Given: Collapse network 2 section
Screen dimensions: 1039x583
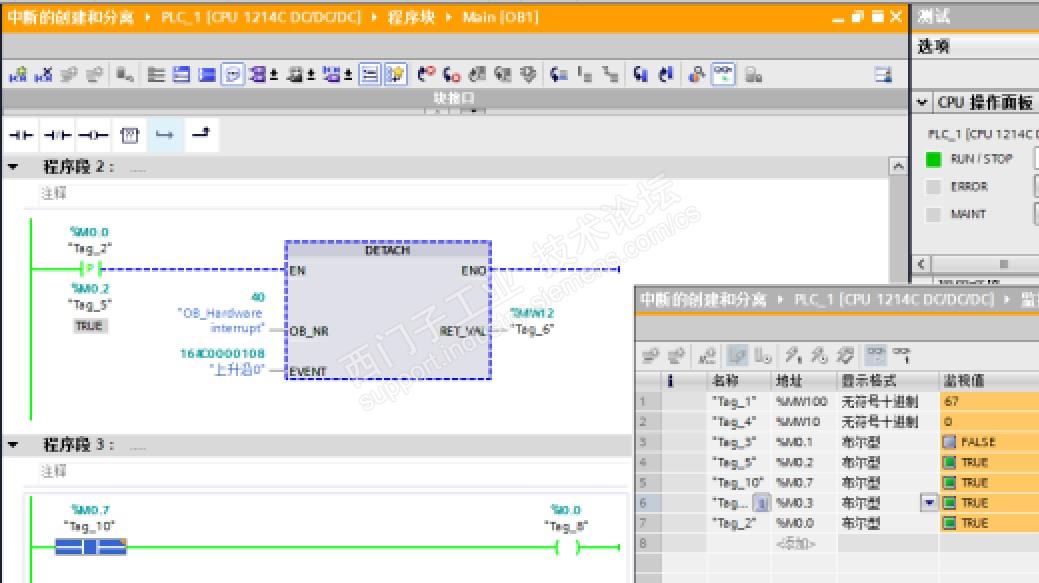Looking at the screenshot, I should point(13,167).
